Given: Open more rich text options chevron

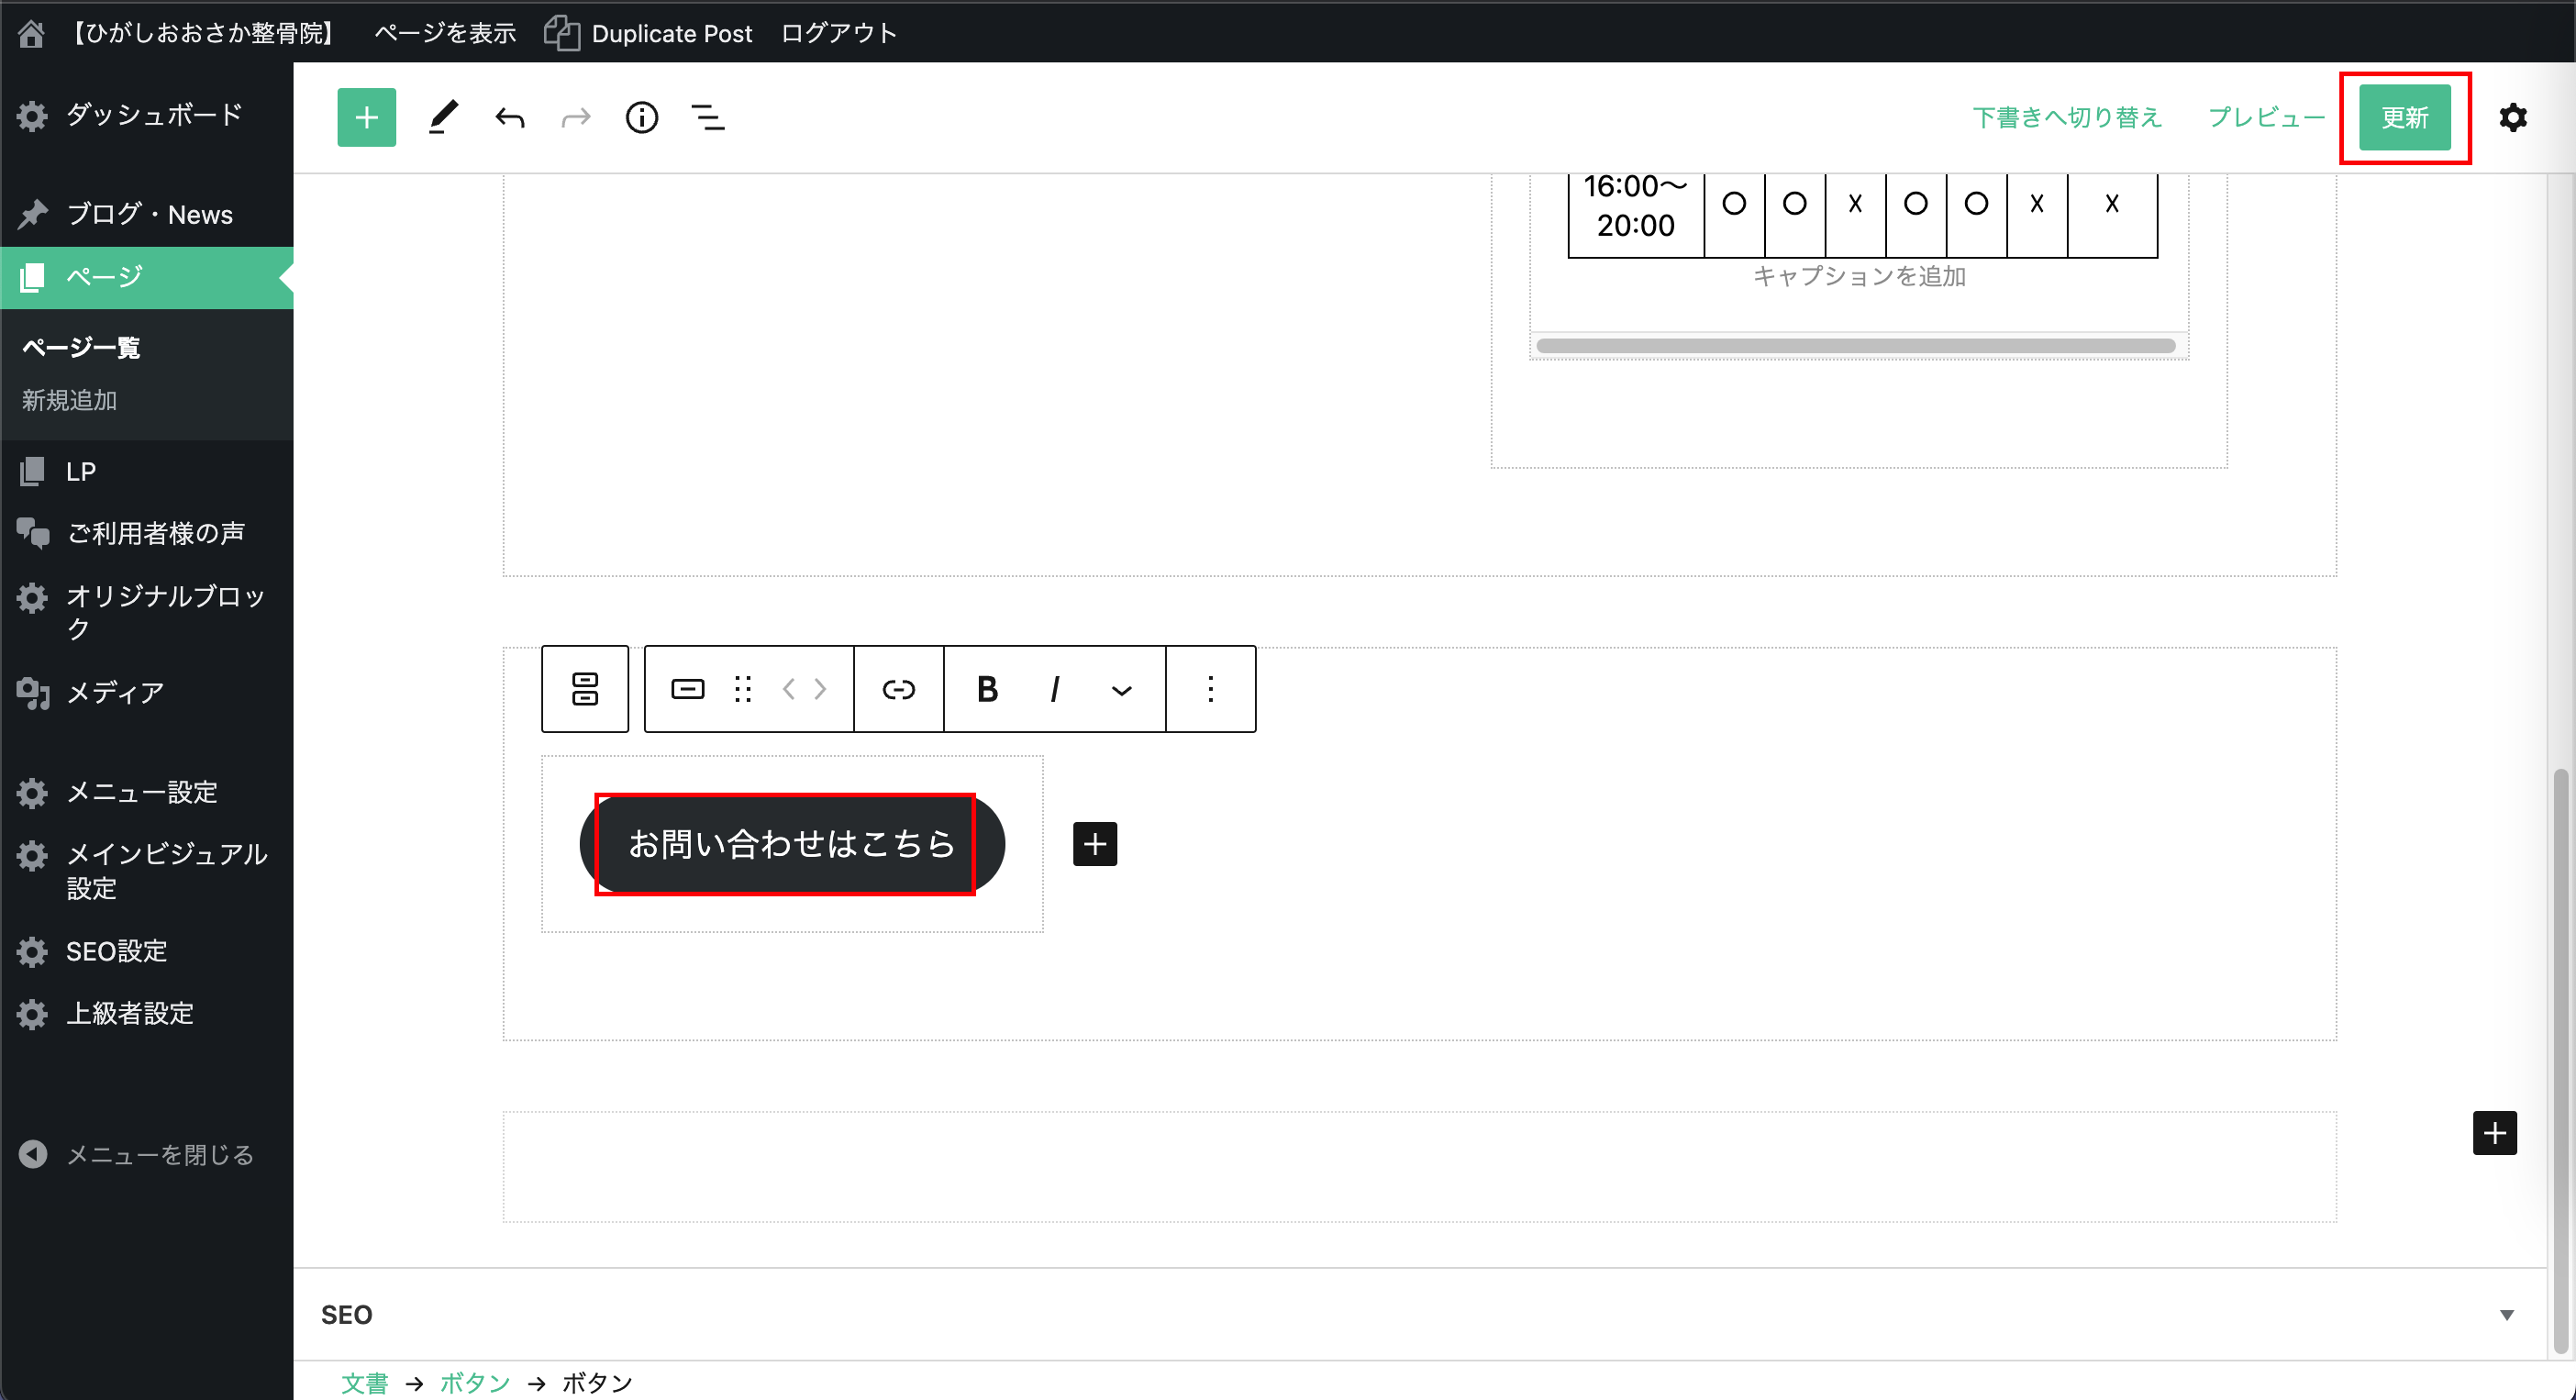Looking at the screenshot, I should click(1122, 690).
